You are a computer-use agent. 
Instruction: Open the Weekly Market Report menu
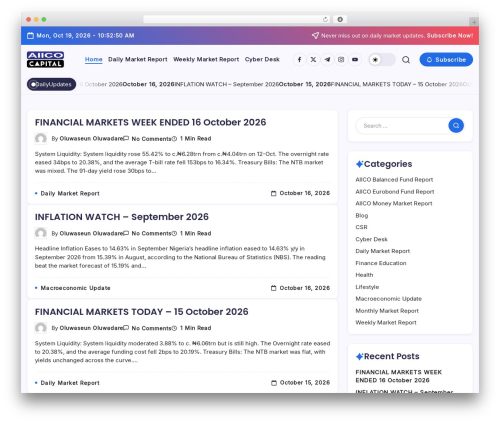coord(206,59)
